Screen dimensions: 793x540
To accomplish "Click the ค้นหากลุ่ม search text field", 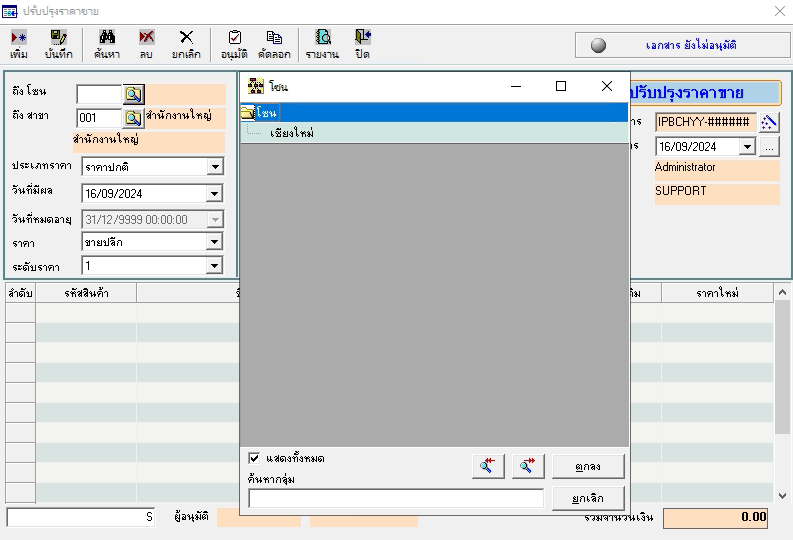I will click(396, 498).
